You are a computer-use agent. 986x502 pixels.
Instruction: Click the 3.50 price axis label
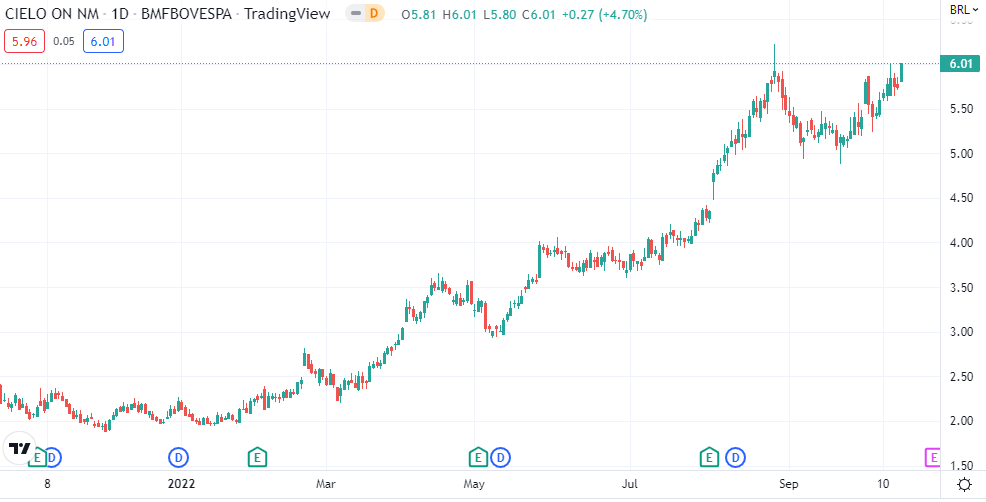click(962, 287)
